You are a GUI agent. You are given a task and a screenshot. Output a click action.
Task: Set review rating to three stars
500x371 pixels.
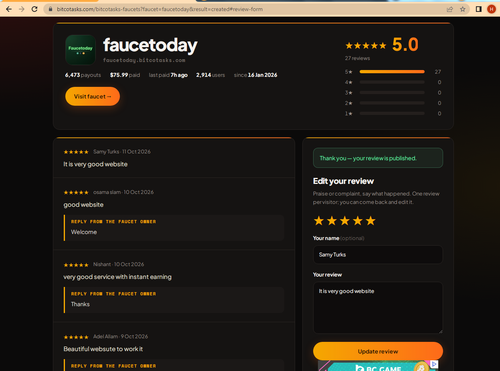click(x=345, y=221)
